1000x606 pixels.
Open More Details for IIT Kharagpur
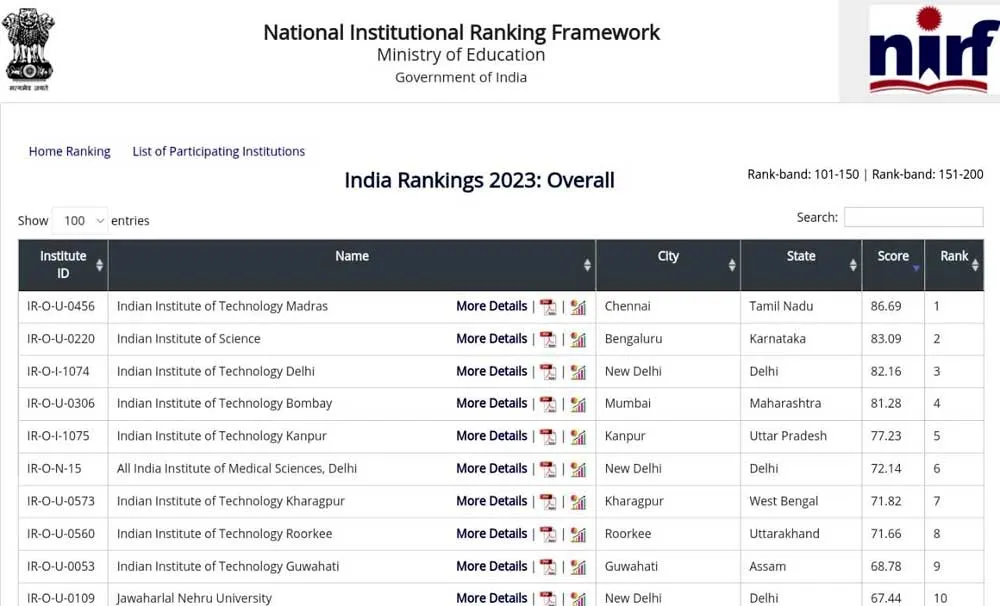(x=492, y=501)
